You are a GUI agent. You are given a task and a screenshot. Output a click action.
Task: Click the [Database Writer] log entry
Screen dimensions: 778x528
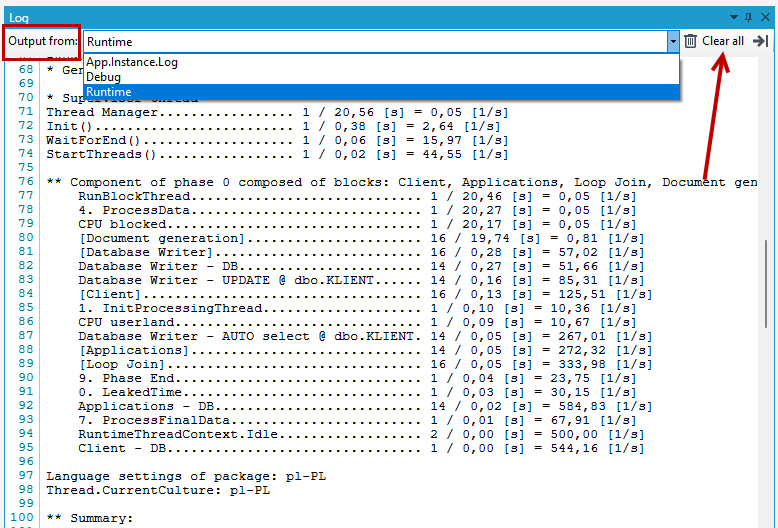click(361, 252)
